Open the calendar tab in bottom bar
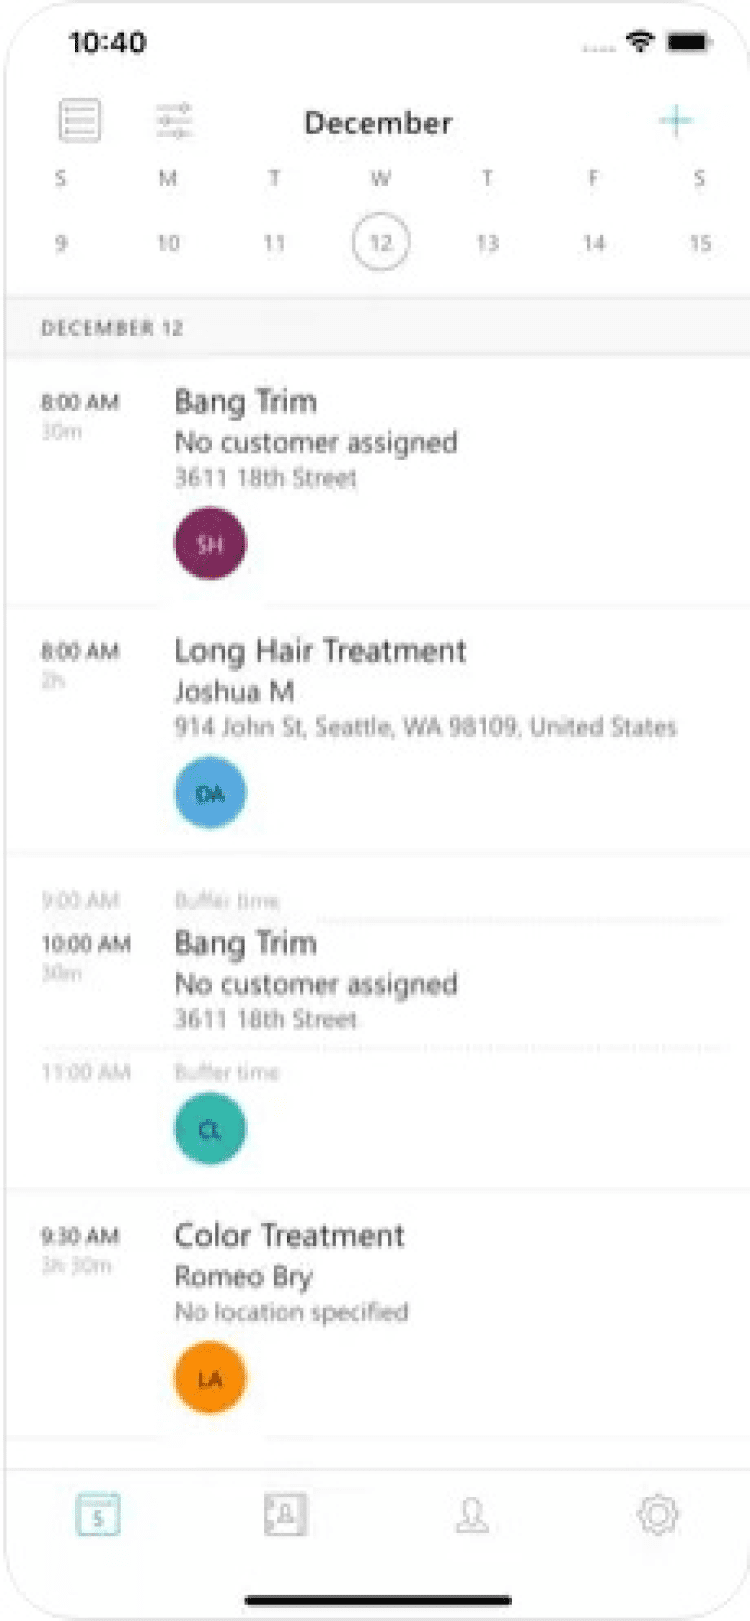Screen dimensions: 750x1621 coord(98,1514)
